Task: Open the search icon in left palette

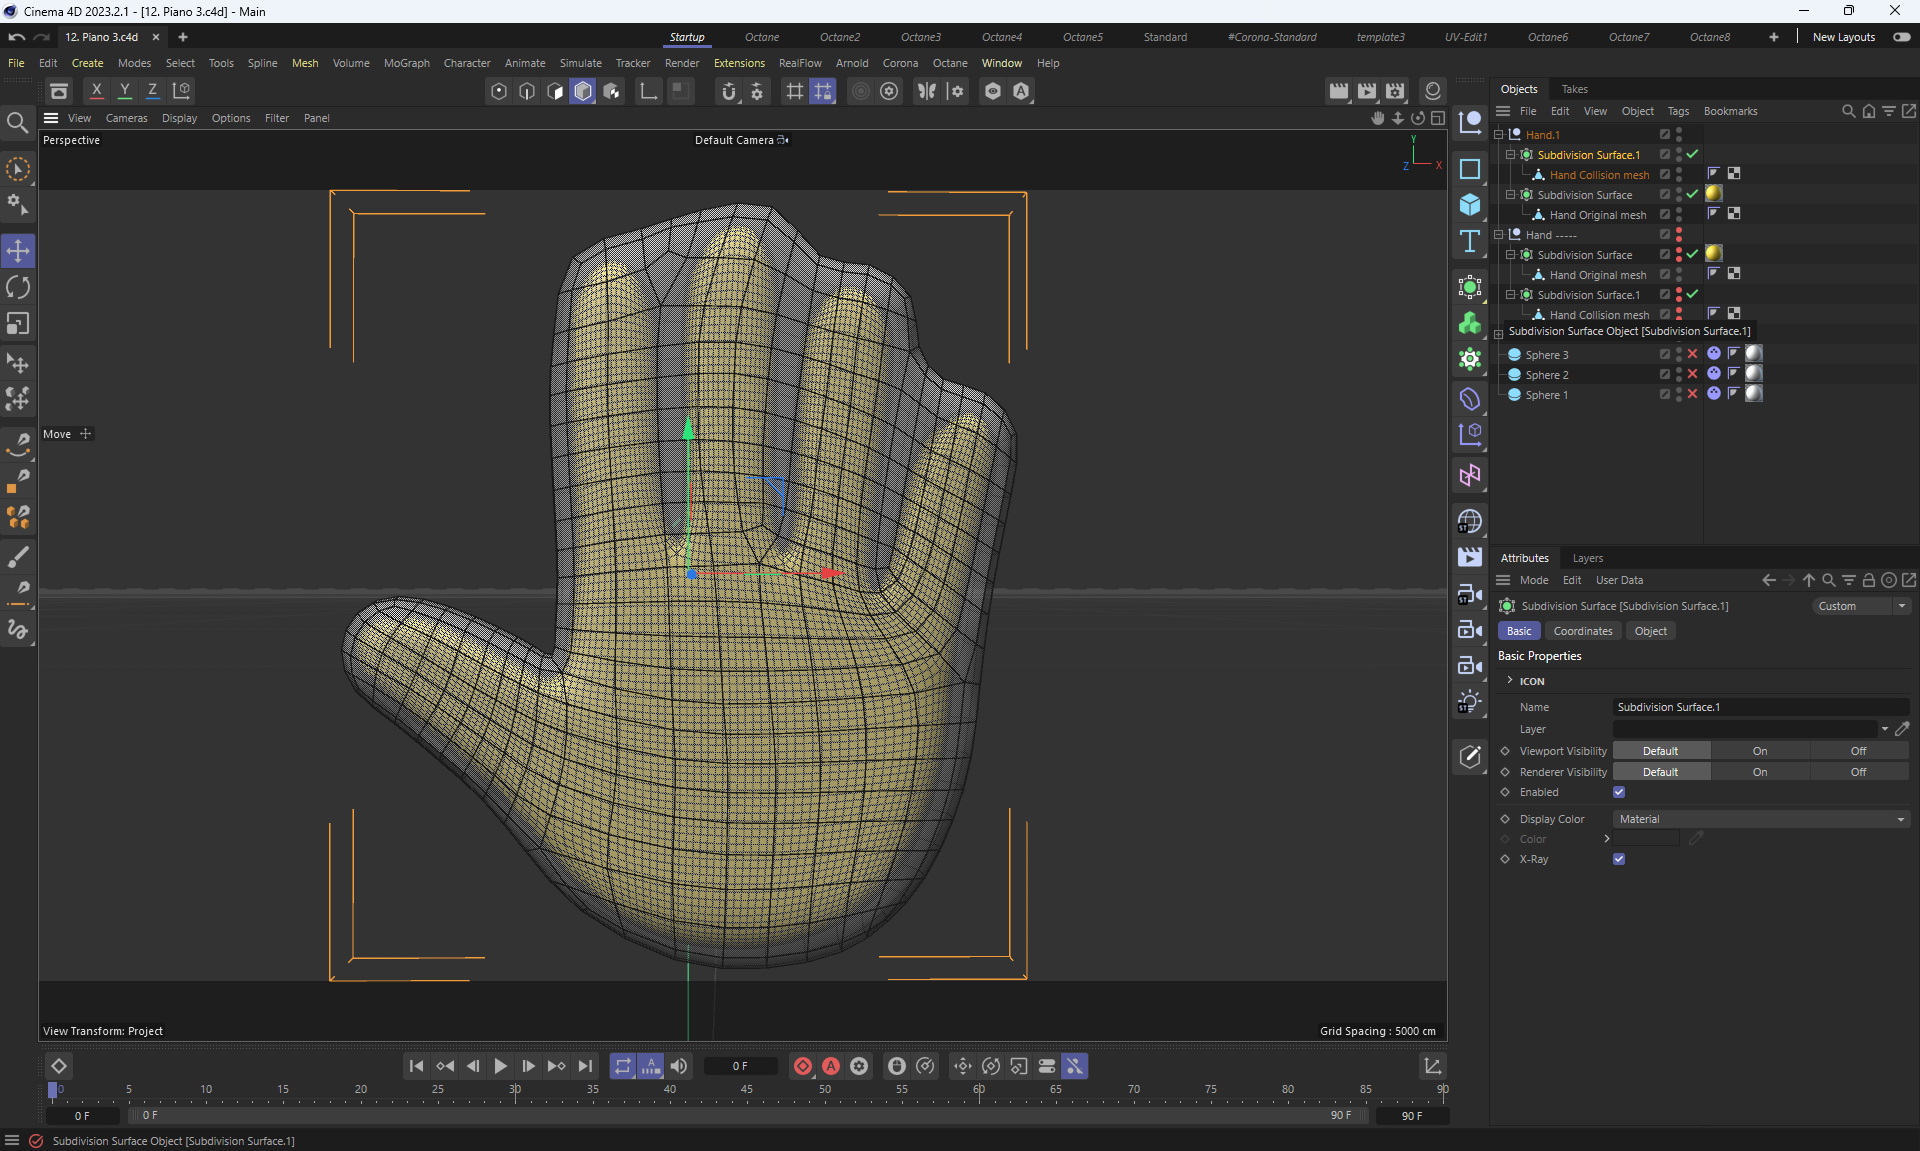Action: click(17, 123)
